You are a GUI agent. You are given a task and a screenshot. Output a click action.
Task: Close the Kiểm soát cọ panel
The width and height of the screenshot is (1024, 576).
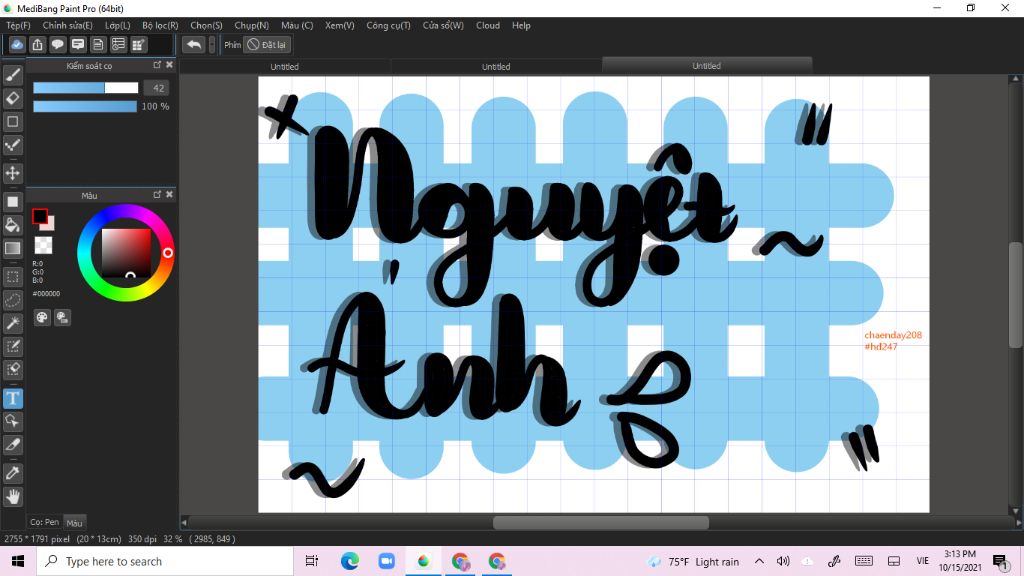click(170, 65)
